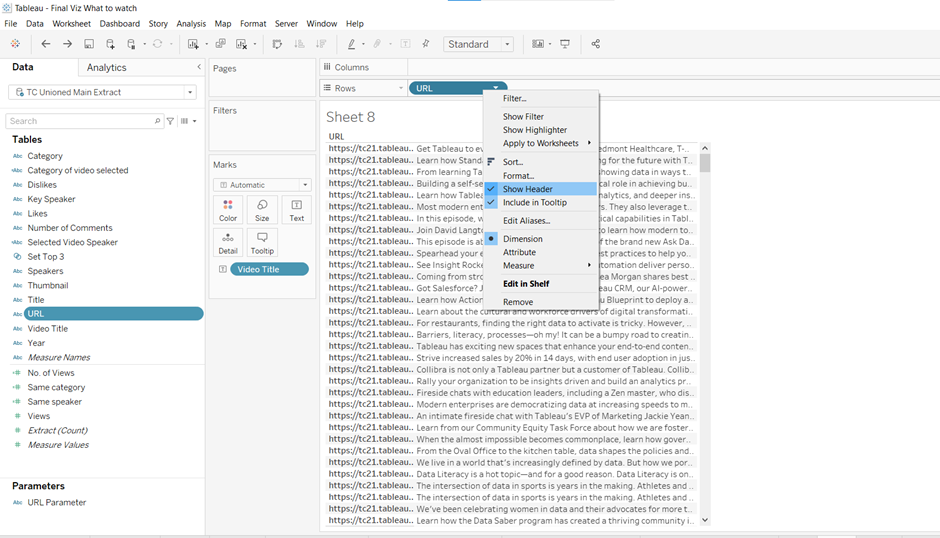The width and height of the screenshot is (940, 538).
Task: Open the Analysis menu
Action: tap(191, 23)
